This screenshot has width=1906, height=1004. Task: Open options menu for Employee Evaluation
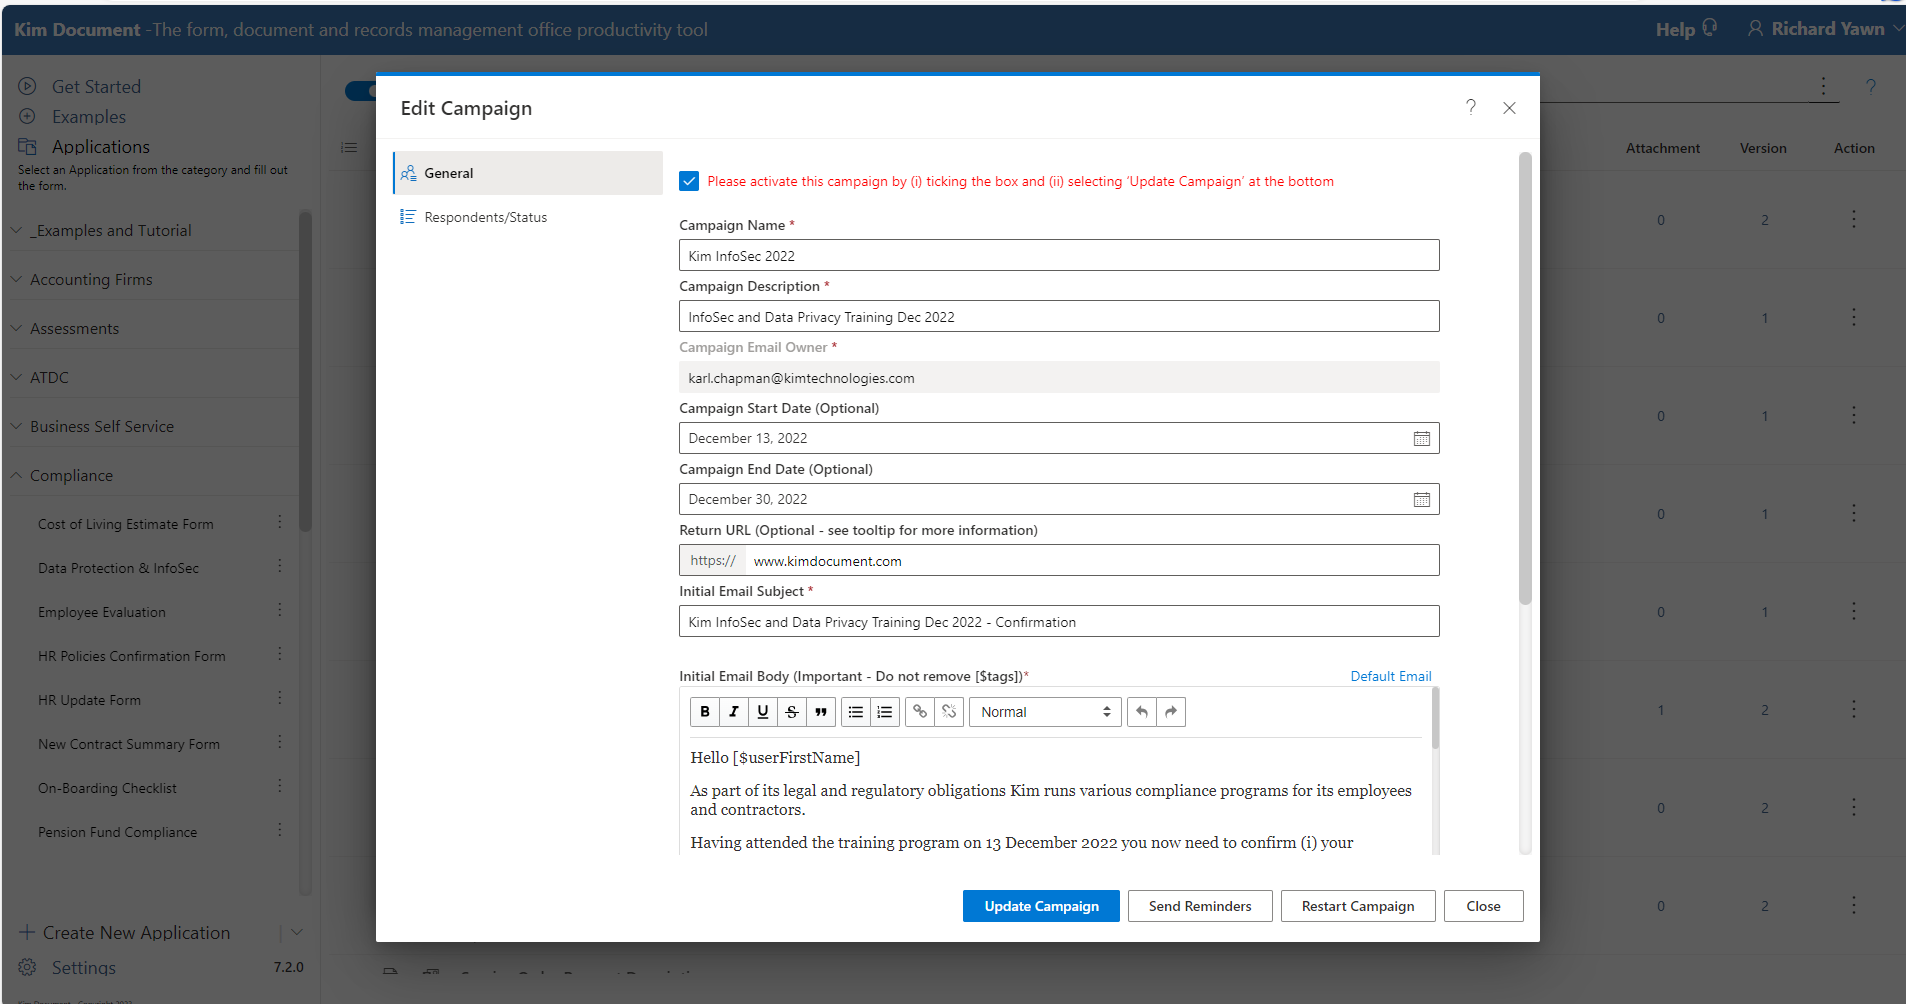280,611
